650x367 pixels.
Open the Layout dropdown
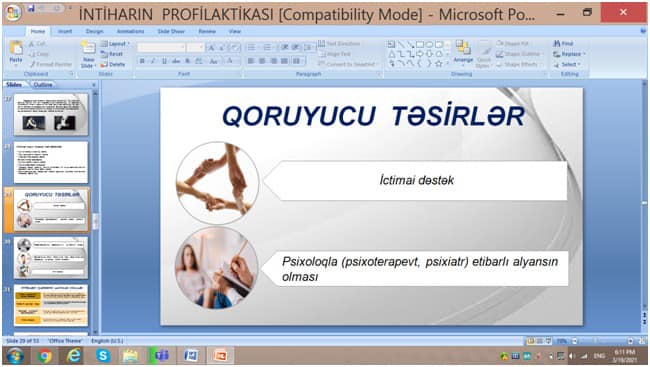pos(116,44)
